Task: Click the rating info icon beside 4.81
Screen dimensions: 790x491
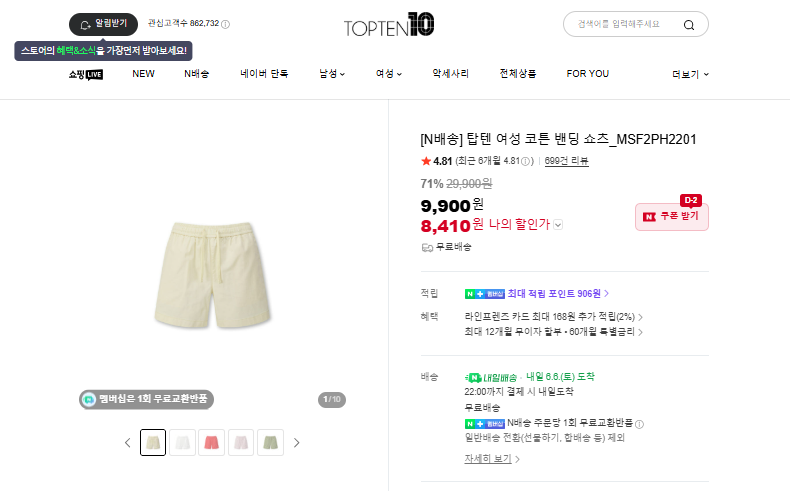Action: click(x=525, y=161)
